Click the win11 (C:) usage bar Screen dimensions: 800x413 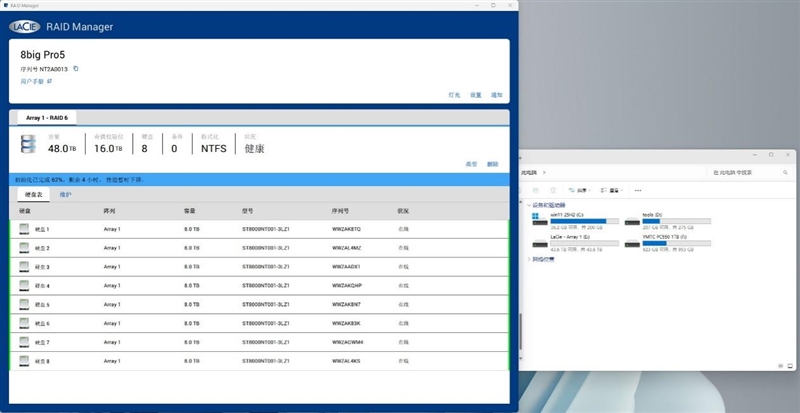point(585,221)
